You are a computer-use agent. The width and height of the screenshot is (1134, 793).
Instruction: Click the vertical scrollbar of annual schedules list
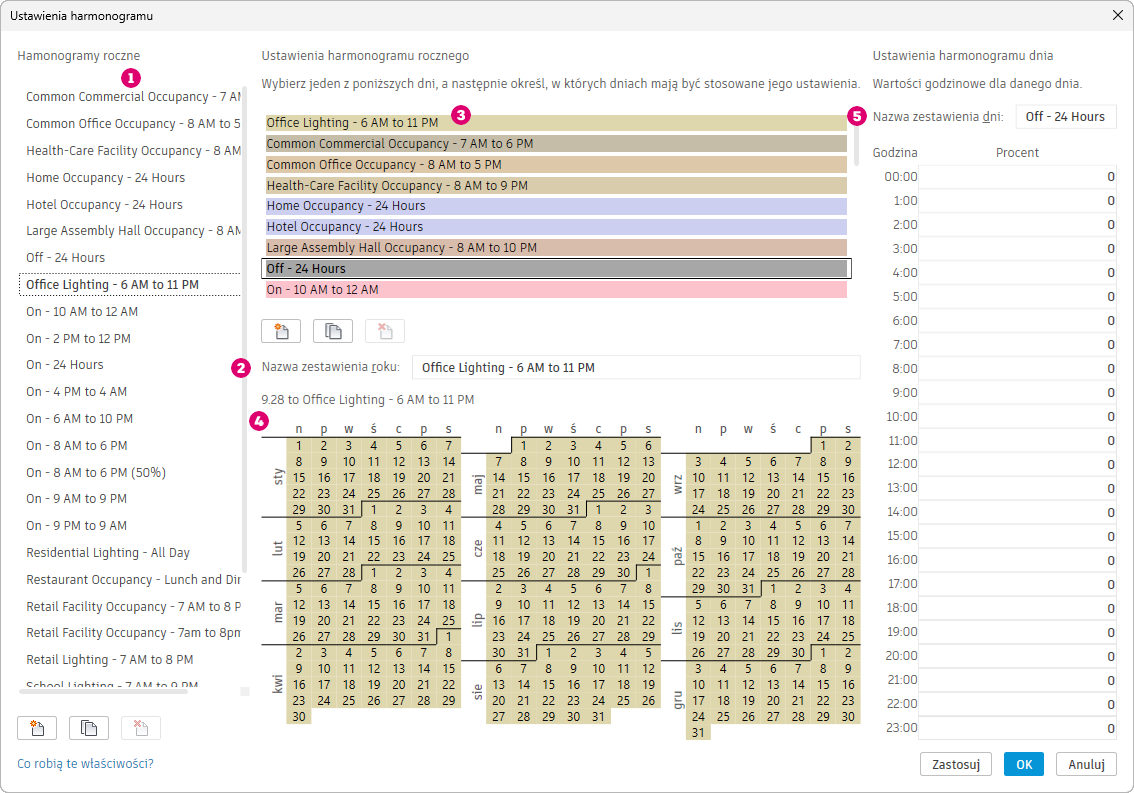tap(244, 329)
